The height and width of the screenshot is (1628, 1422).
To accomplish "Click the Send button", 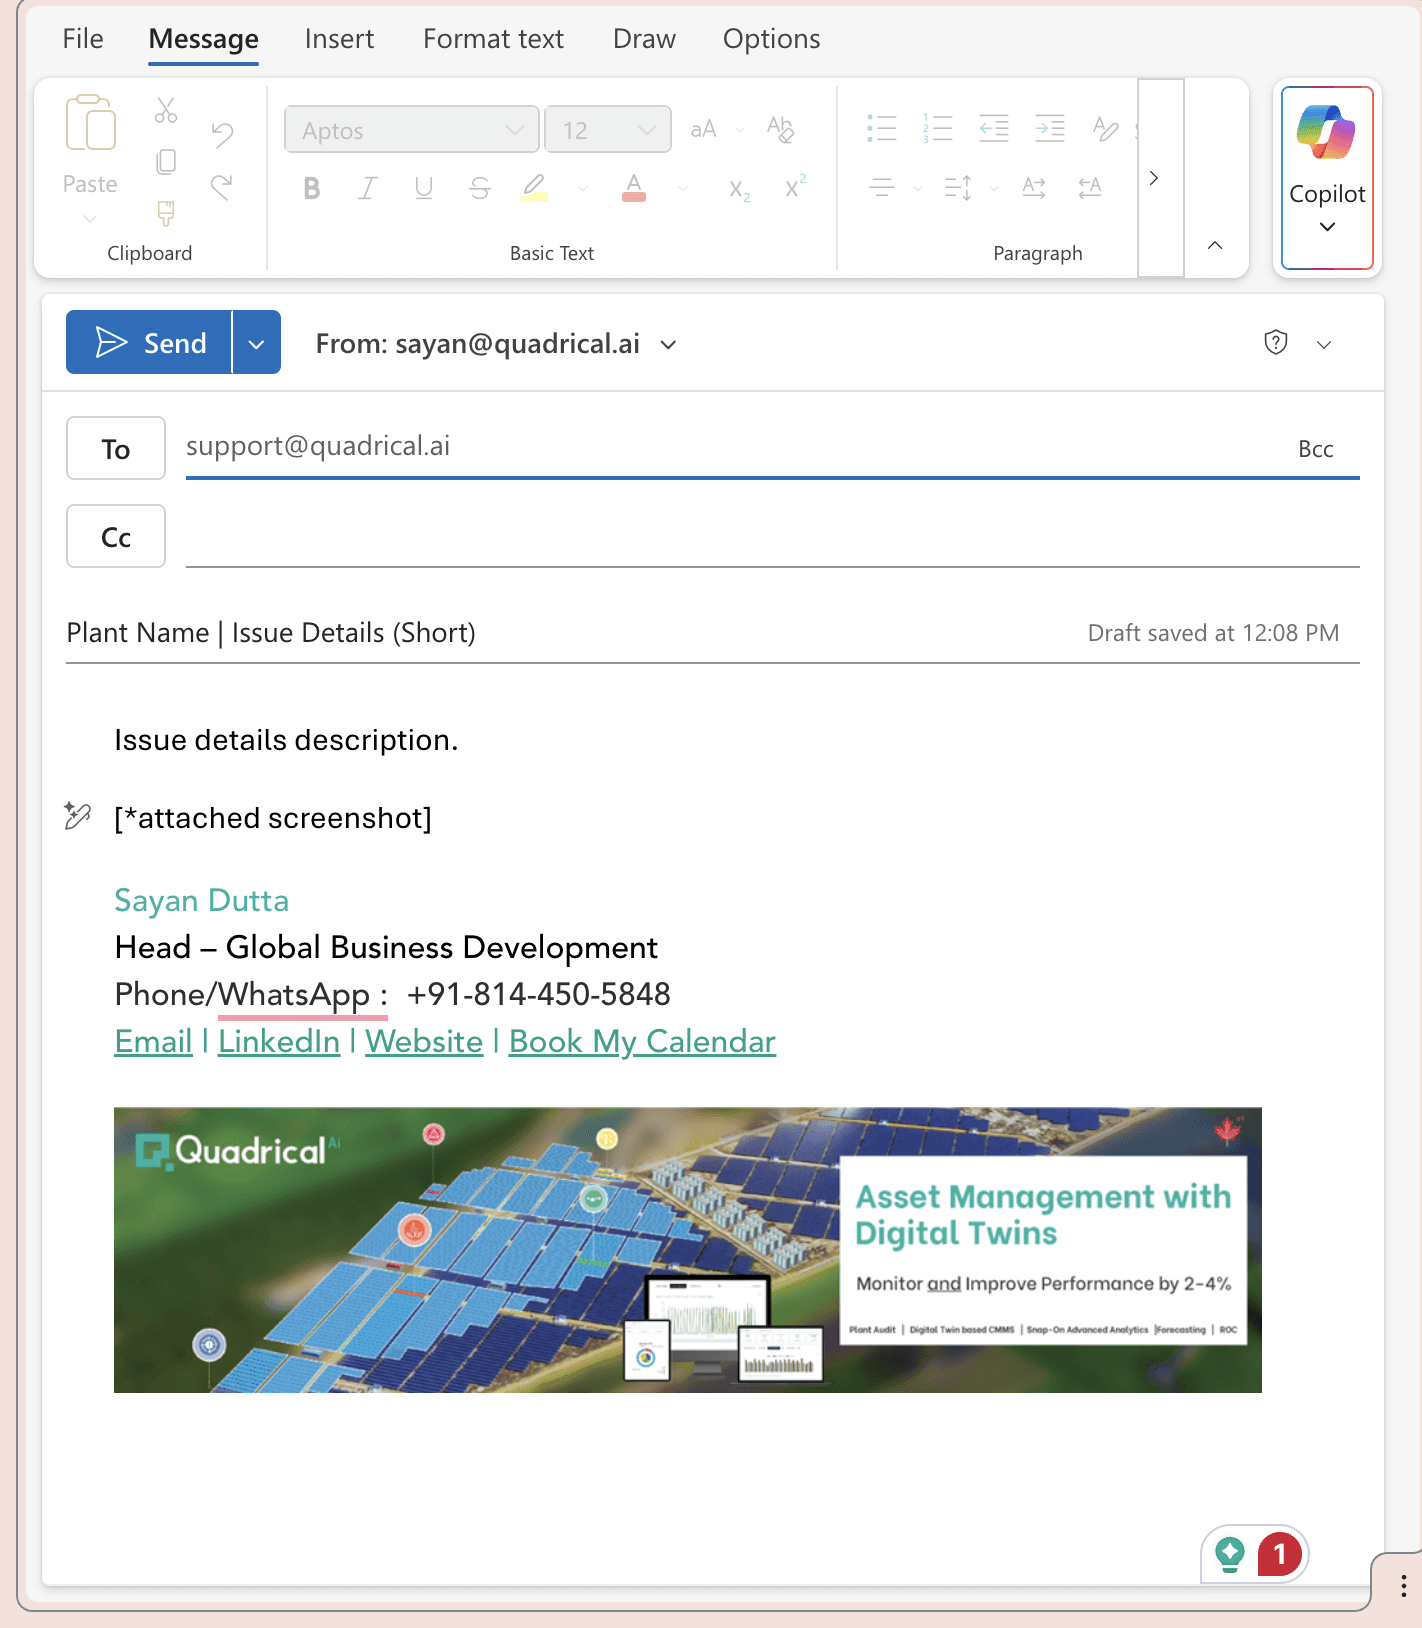I will tap(149, 343).
